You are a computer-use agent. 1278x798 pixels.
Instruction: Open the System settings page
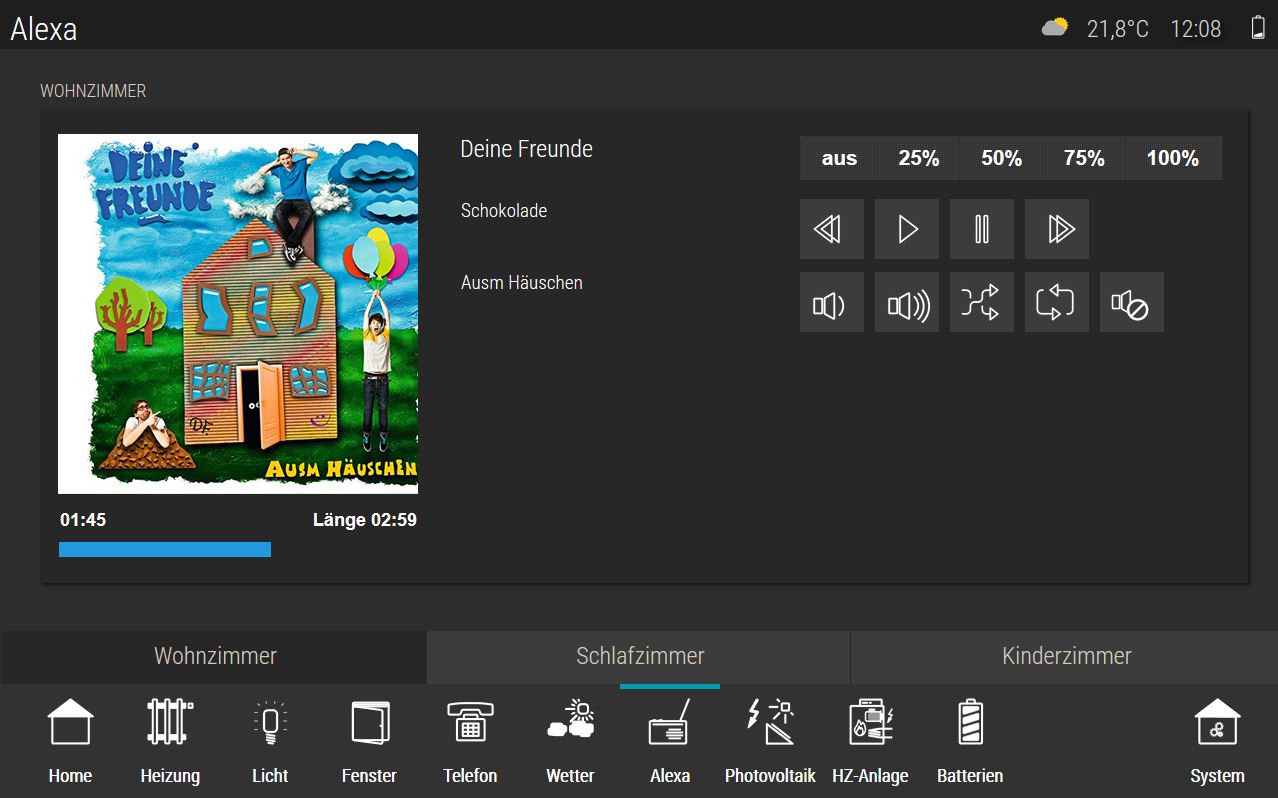(1217, 741)
